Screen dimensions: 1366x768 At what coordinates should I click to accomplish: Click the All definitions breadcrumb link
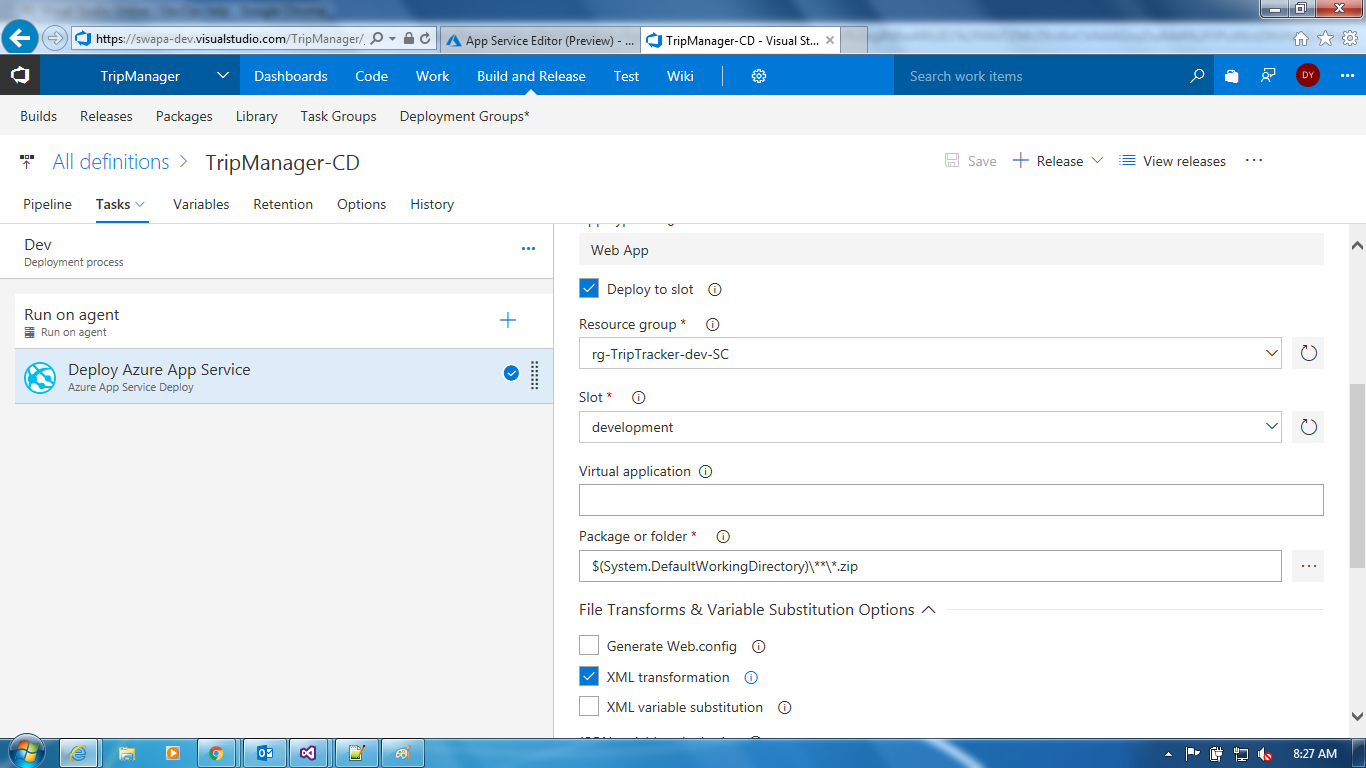click(111, 162)
